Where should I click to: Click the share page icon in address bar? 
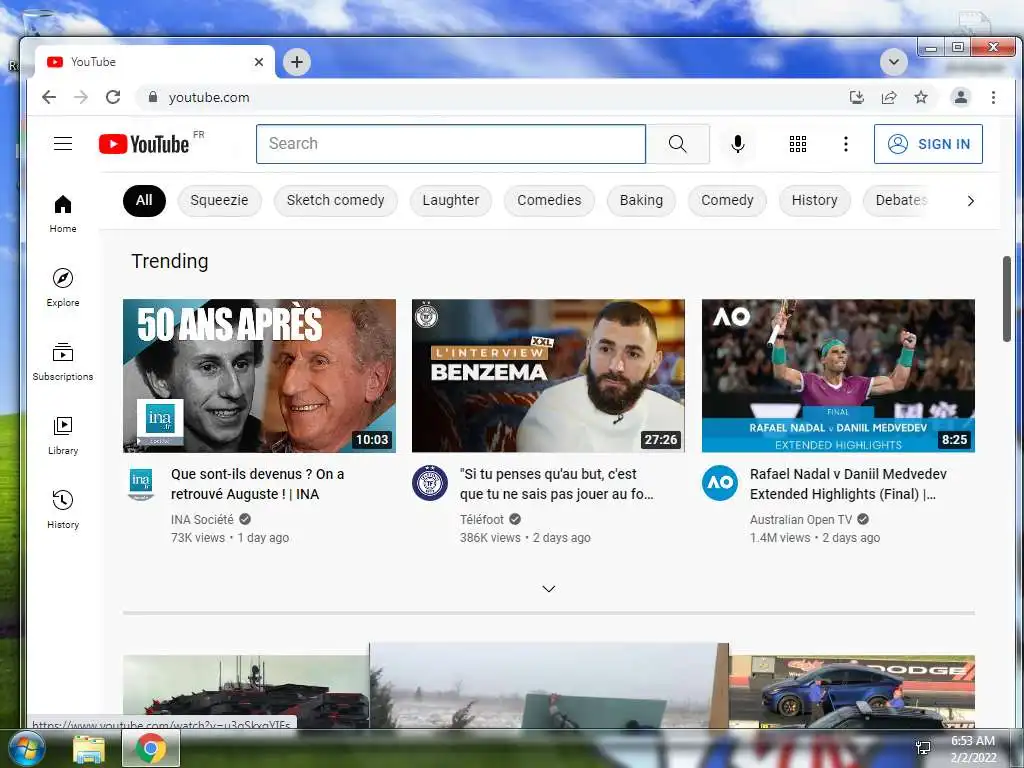coord(889,97)
